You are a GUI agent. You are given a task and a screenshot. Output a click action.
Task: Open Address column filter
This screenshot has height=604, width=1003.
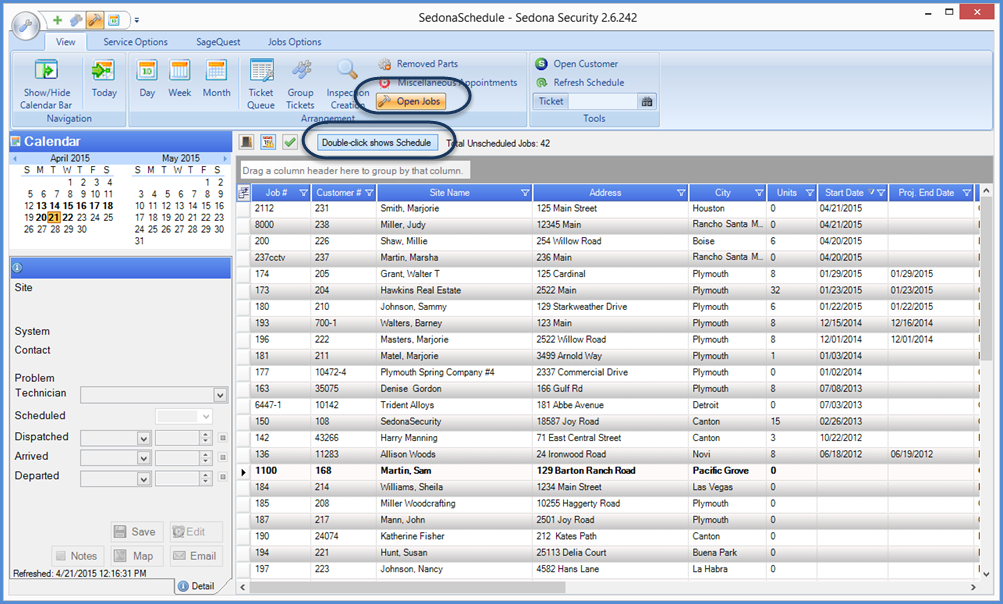click(x=681, y=193)
